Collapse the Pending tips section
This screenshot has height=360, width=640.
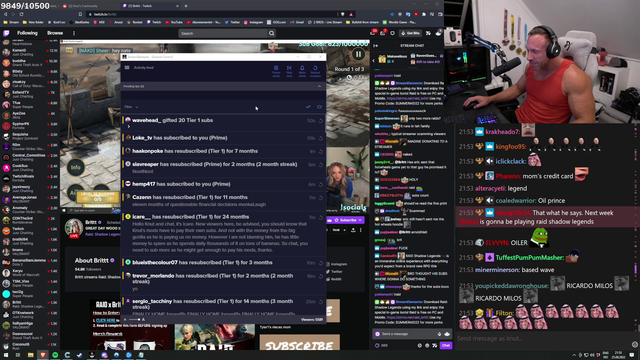[319, 86]
